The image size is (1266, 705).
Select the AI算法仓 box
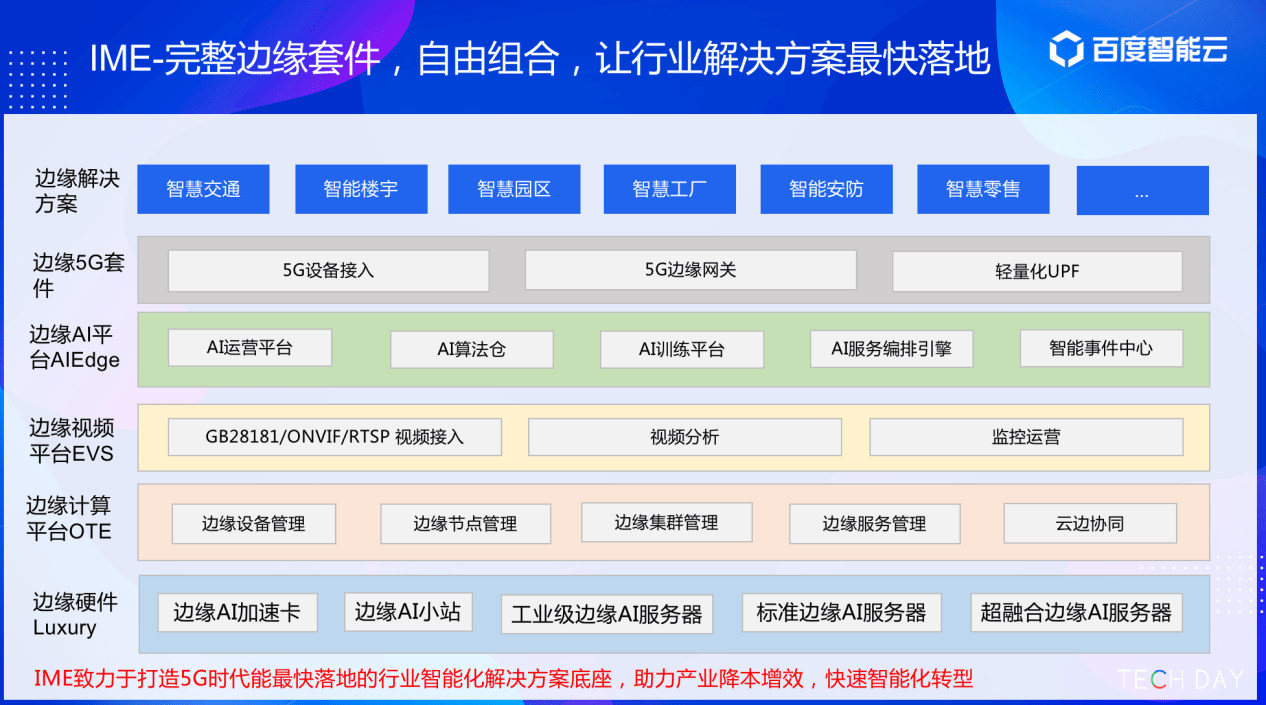472,350
